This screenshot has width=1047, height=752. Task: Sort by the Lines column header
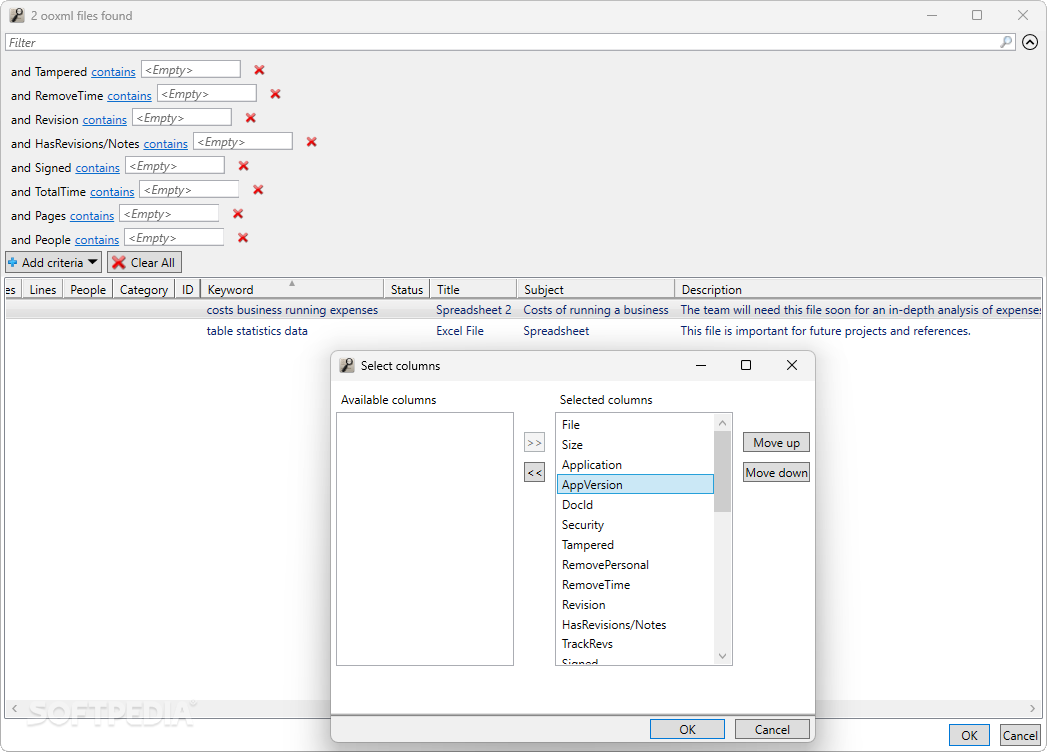(43, 289)
